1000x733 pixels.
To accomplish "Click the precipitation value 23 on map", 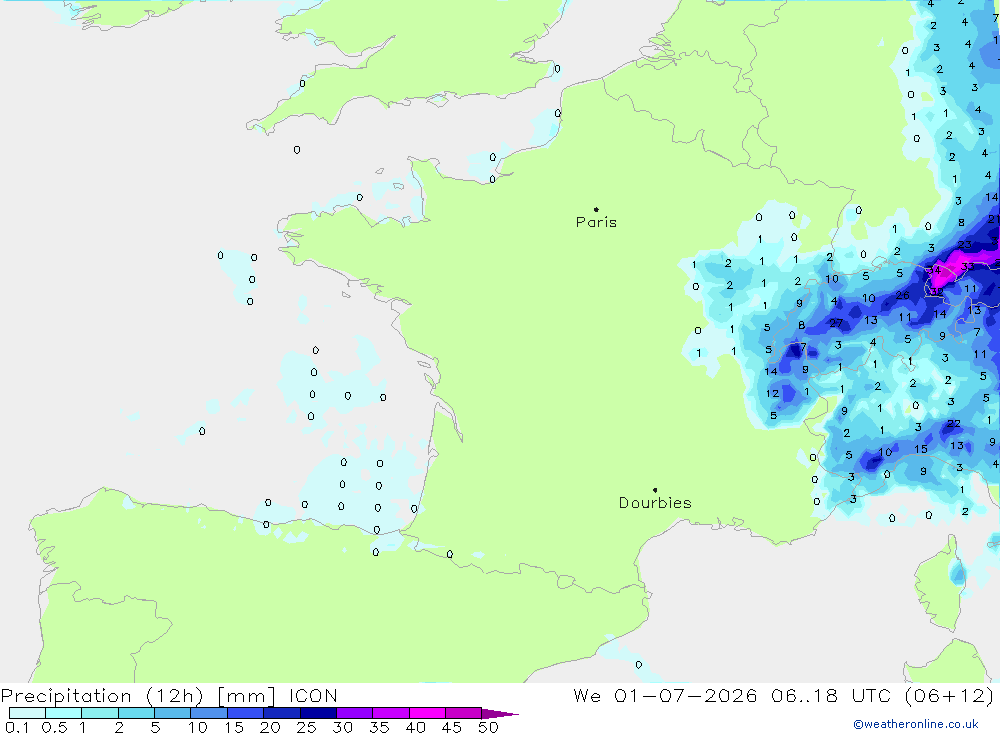I will pos(964,244).
